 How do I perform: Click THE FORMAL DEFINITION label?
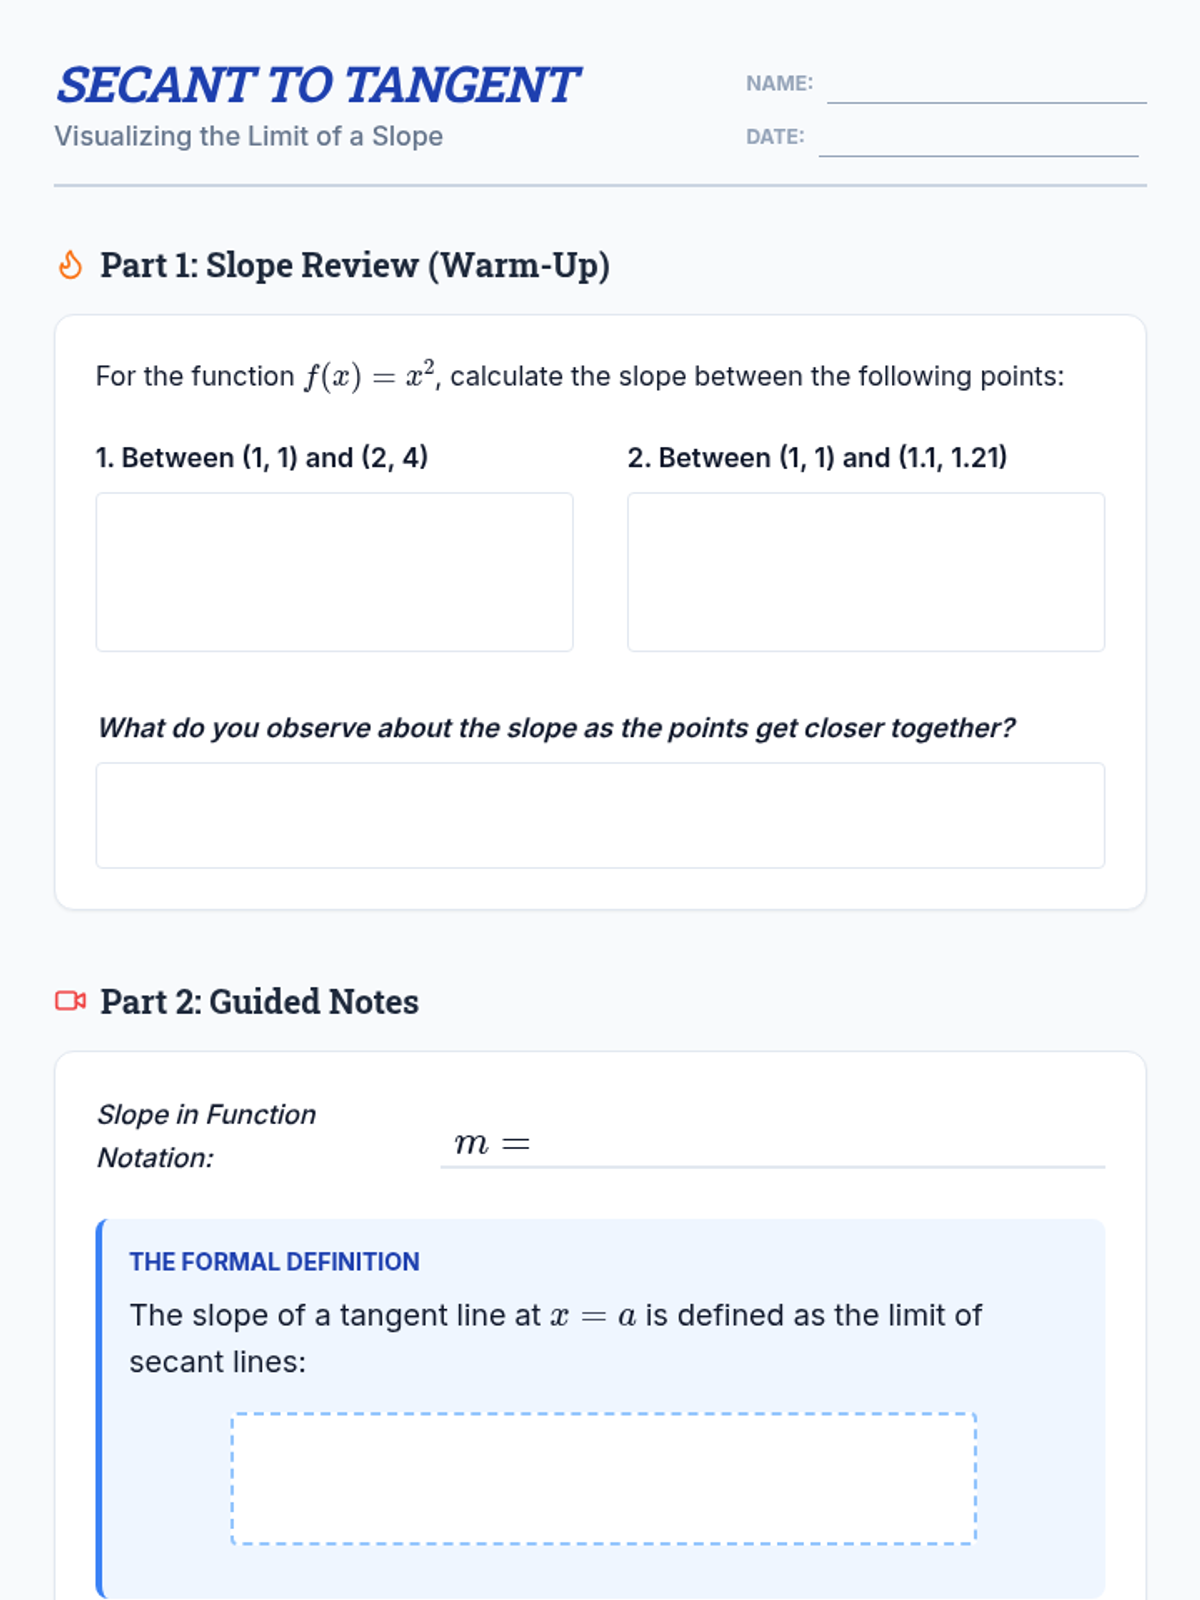(274, 1262)
